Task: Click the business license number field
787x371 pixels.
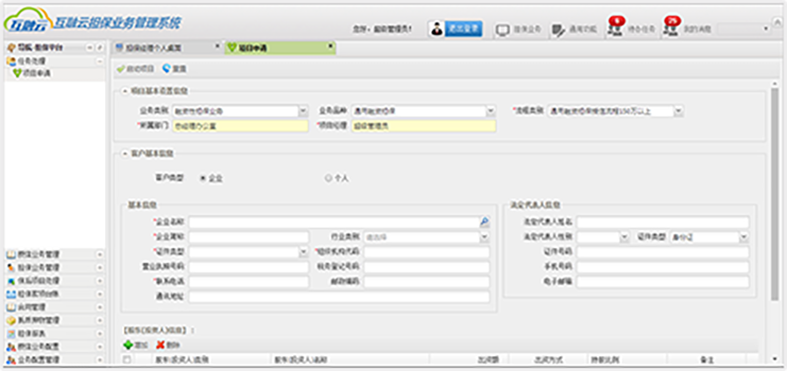Action: click(249, 267)
